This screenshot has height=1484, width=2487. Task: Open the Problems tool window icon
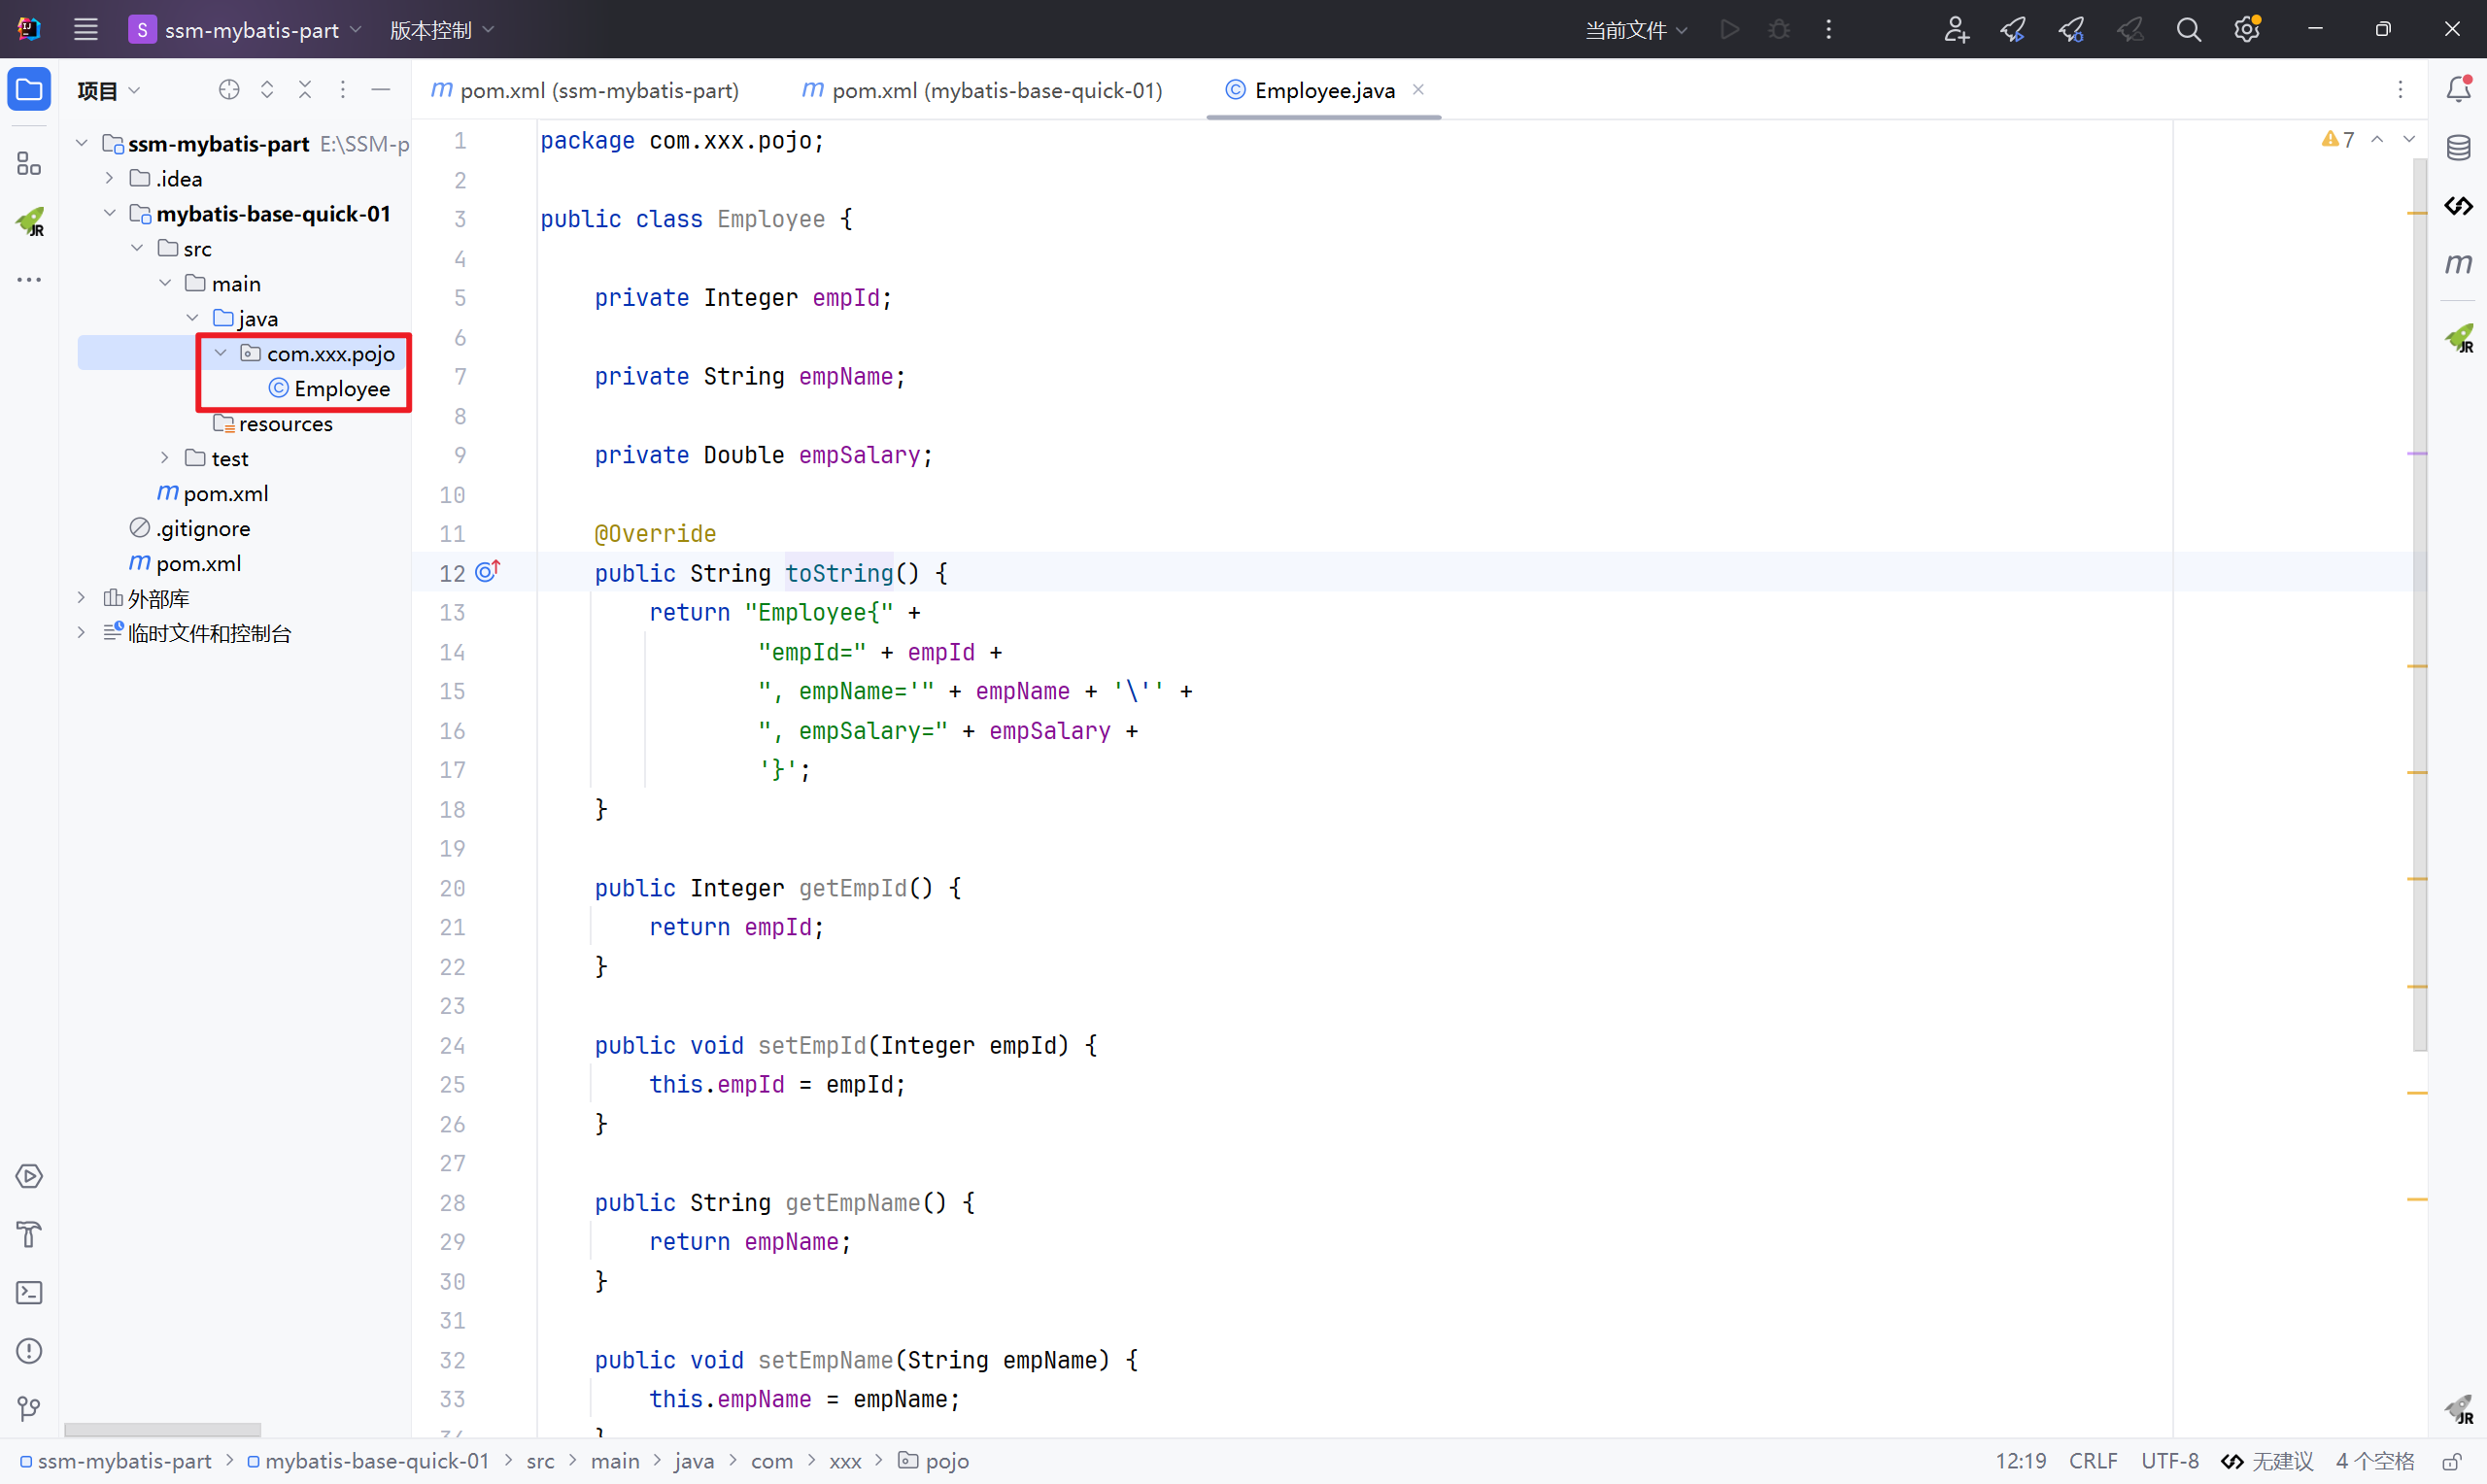pyautogui.click(x=29, y=1351)
